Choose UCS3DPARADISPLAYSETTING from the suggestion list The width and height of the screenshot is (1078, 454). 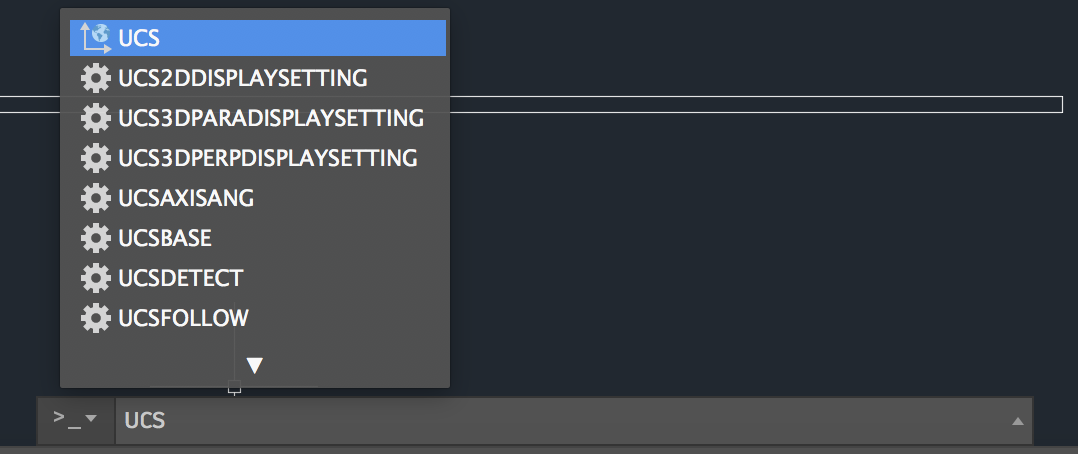point(258,118)
